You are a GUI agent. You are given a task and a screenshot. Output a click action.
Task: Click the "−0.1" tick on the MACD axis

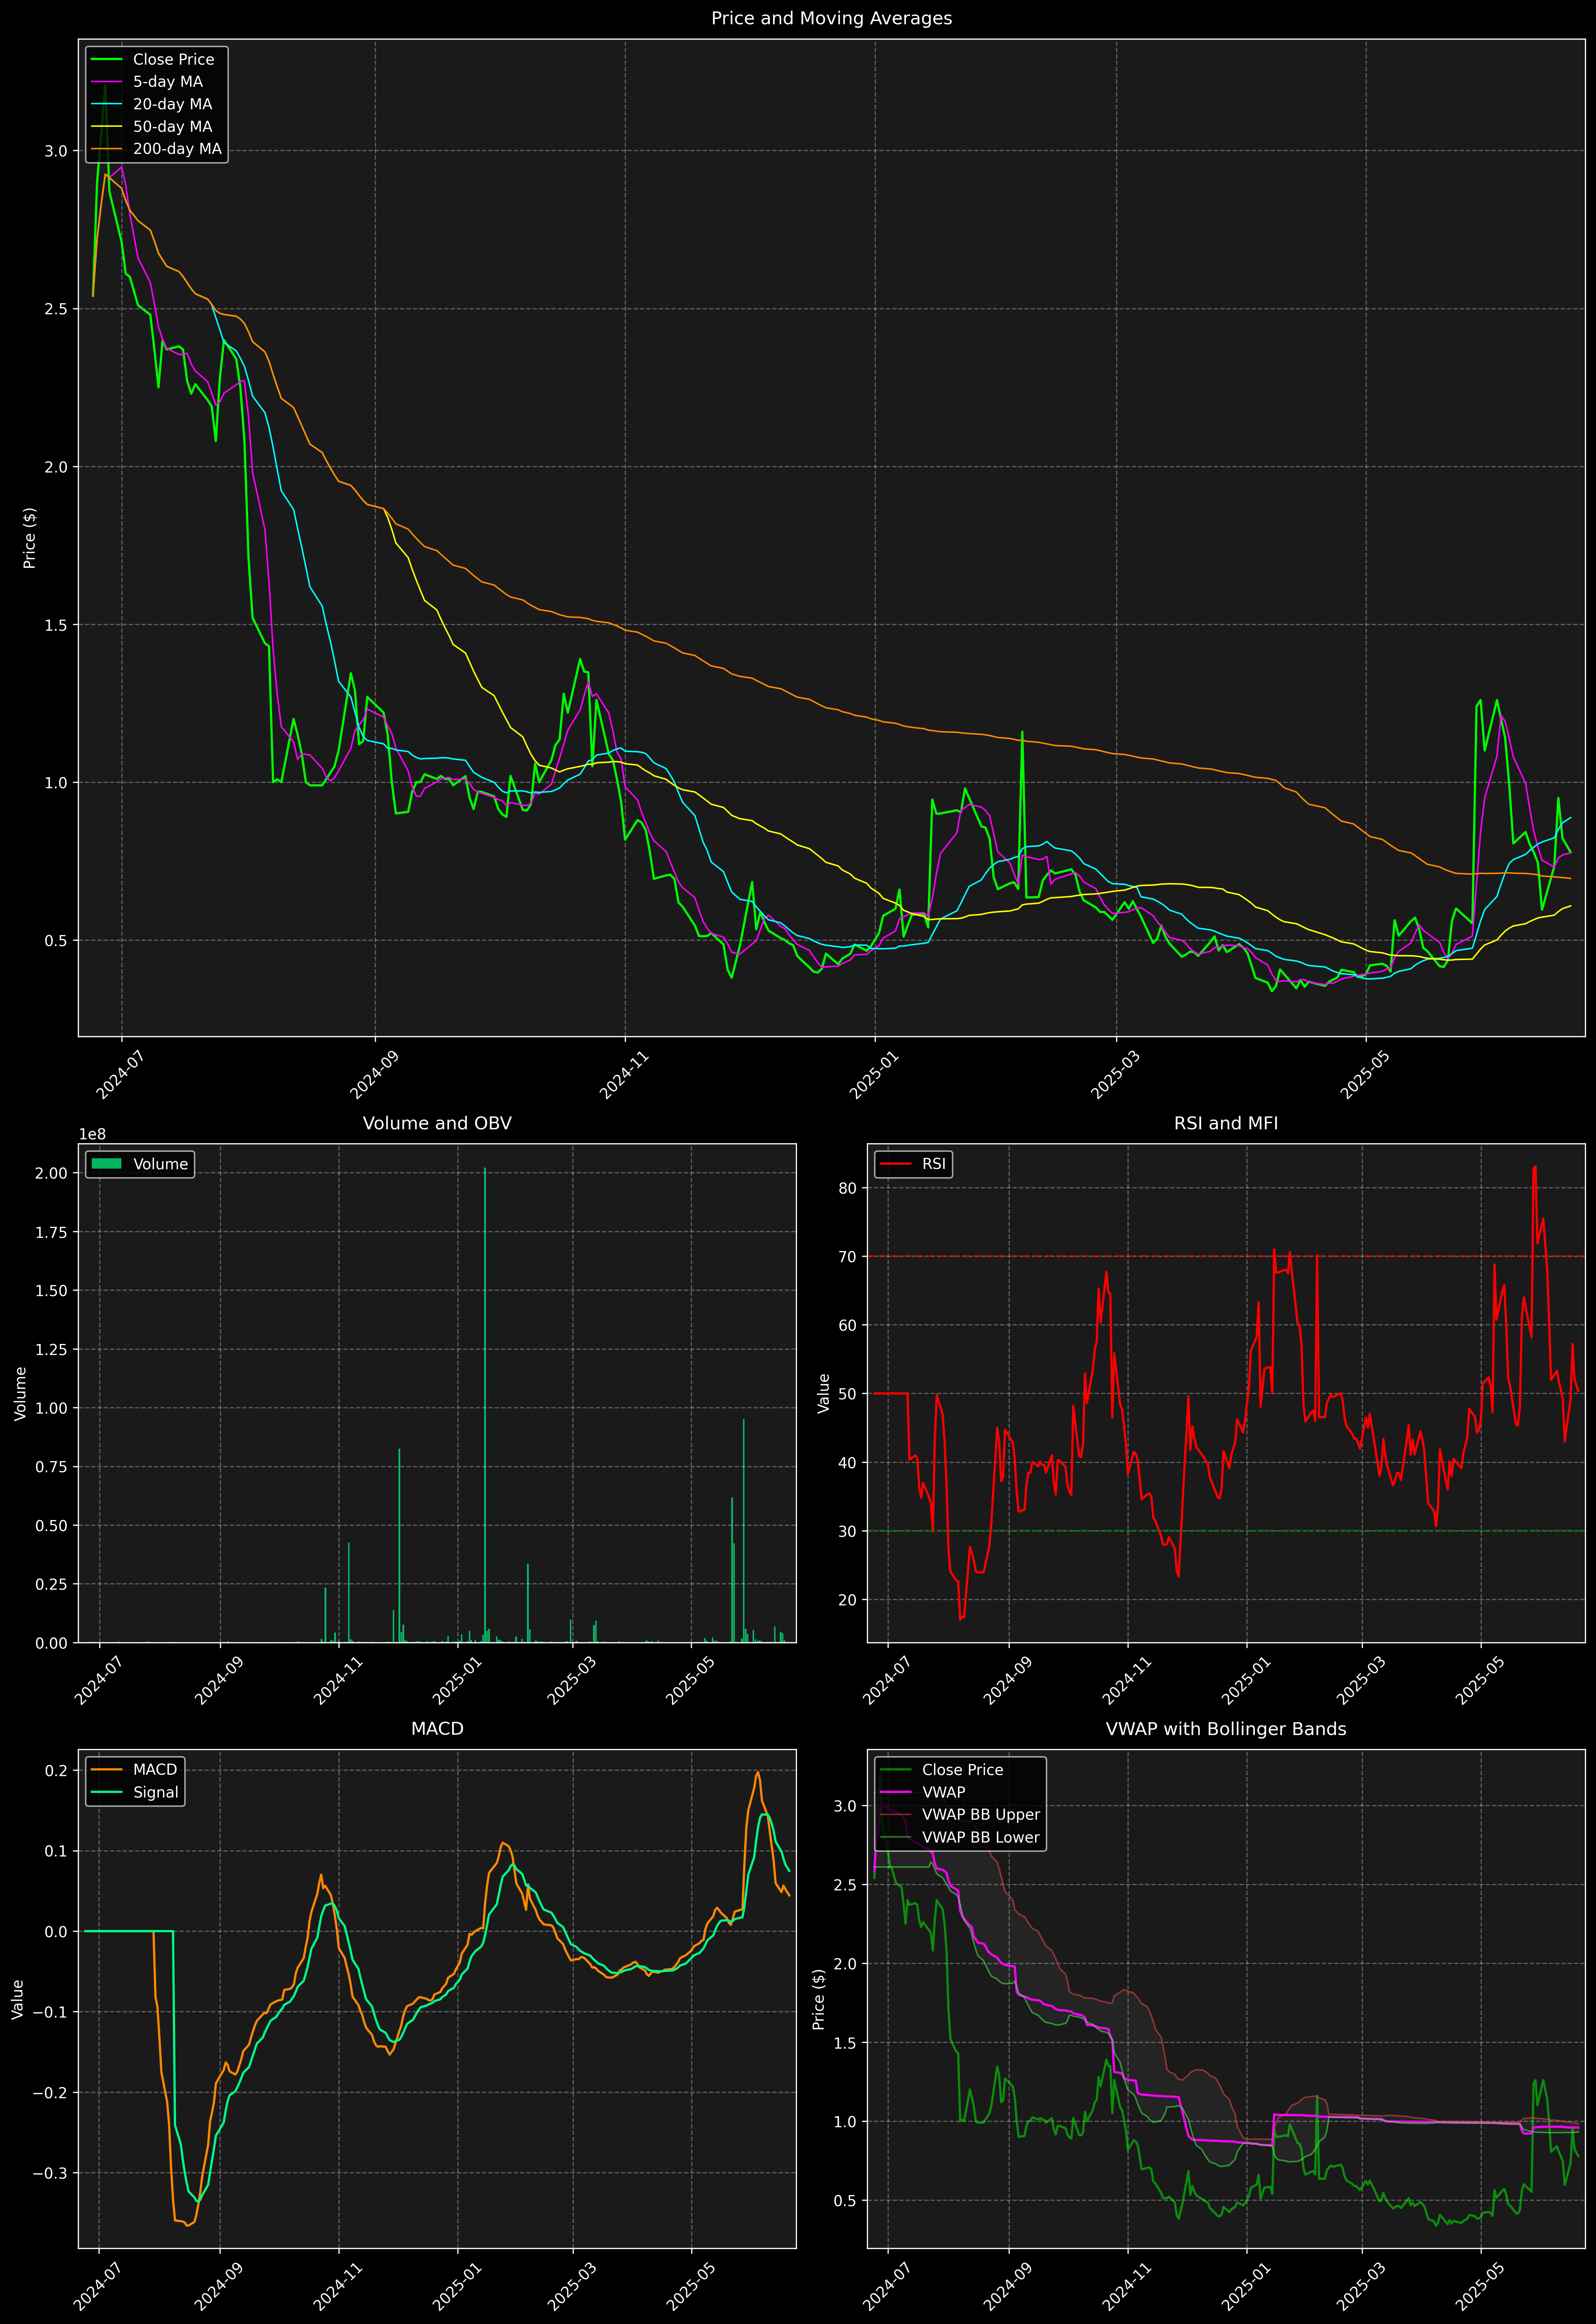(50, 2012)
